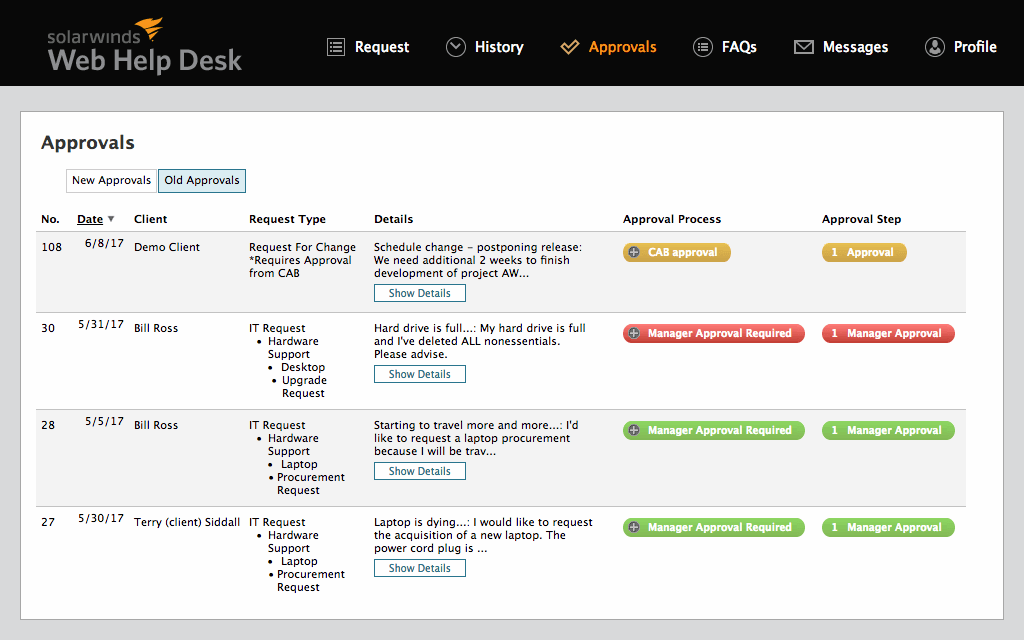1024x640 pixels.
Task: Click the SolarWinds Web Help Desk logo
Action: pos(144,46)
